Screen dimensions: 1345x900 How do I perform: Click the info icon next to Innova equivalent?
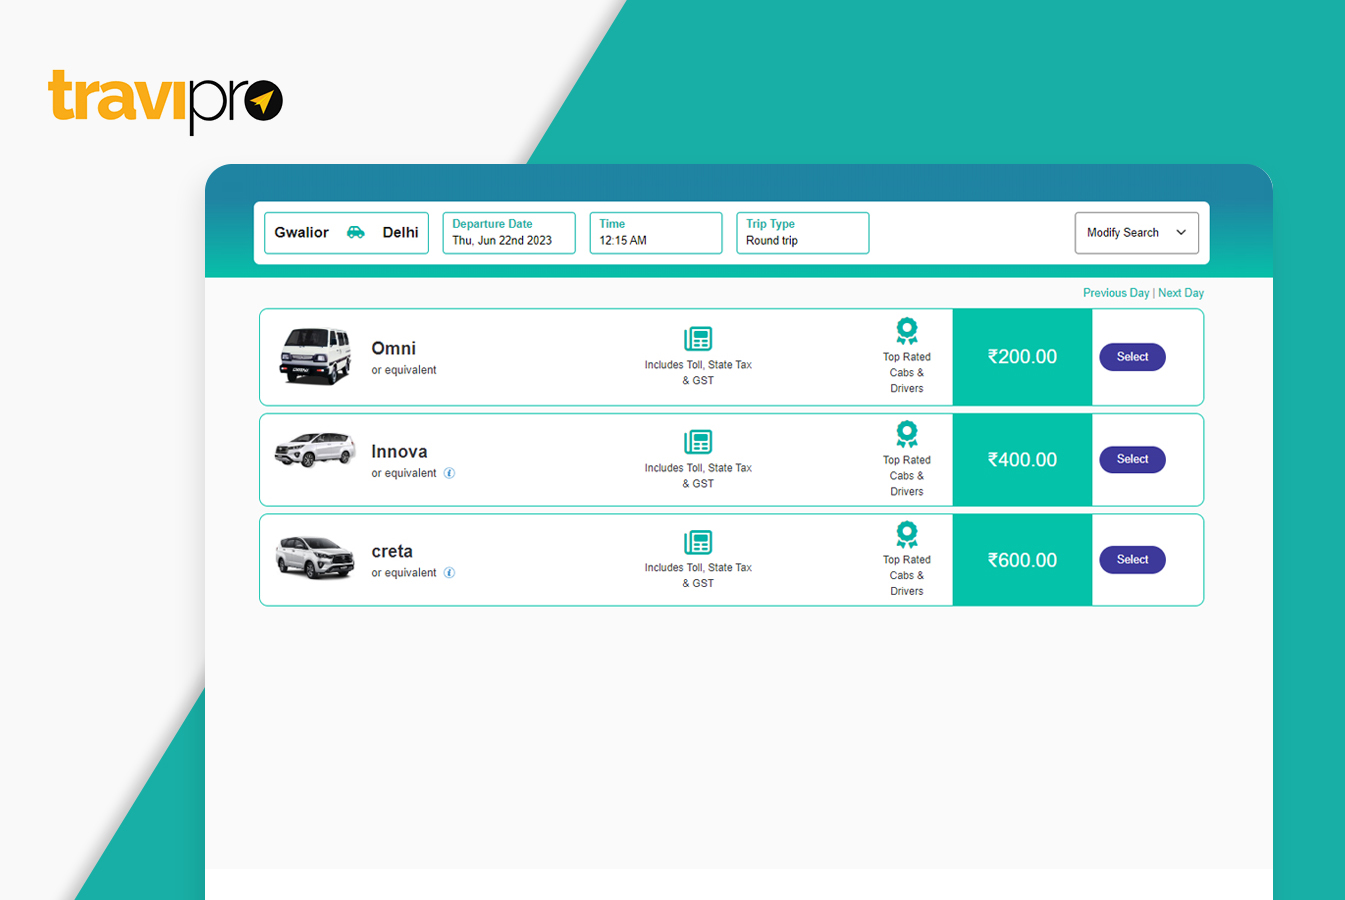coord(450,473)
